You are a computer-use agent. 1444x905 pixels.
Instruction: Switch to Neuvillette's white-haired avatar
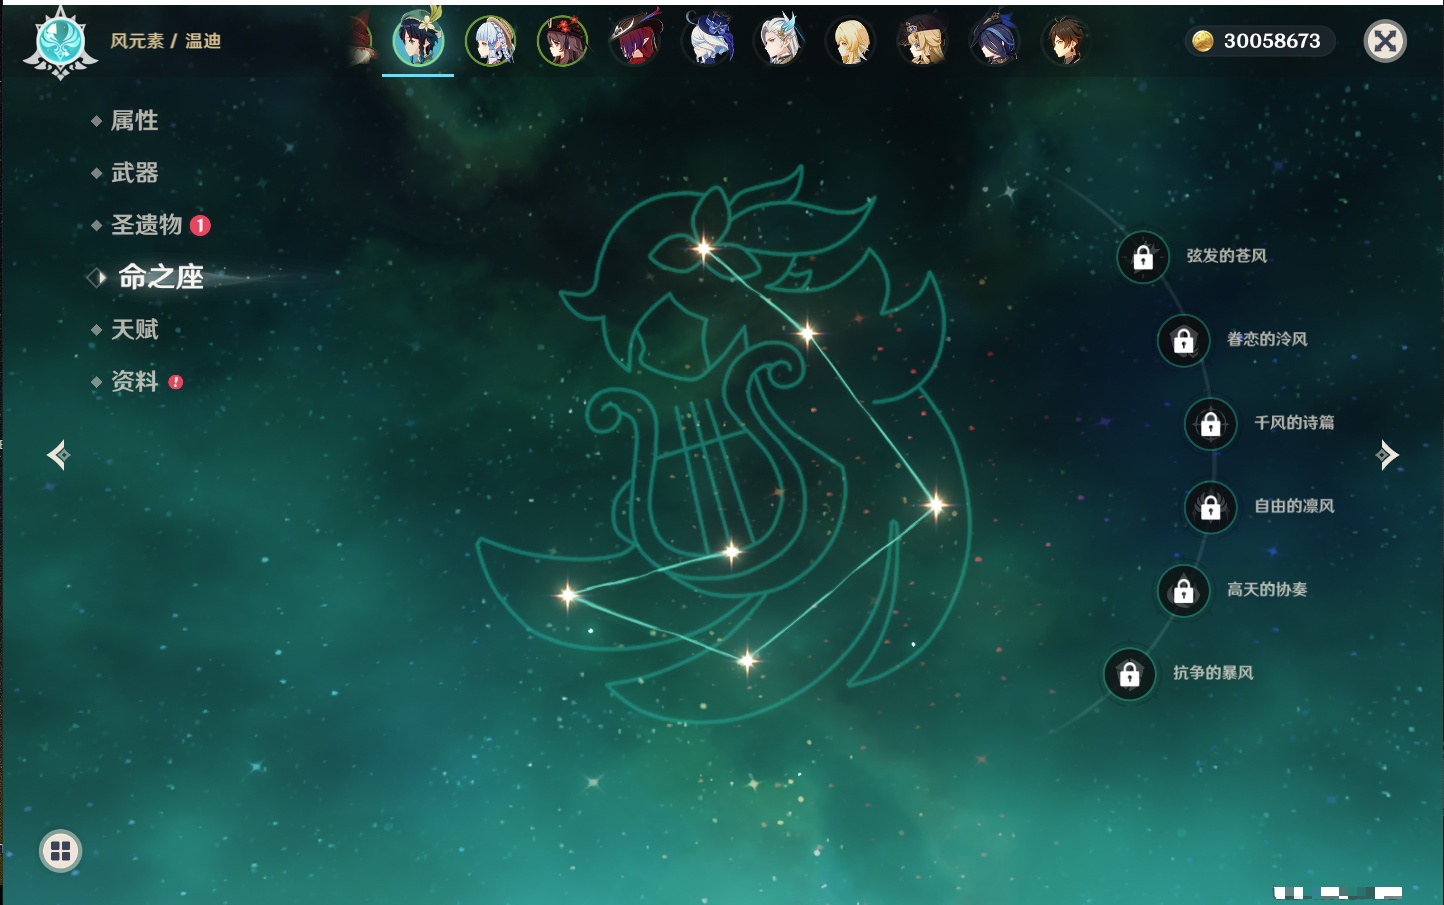(779, 41)
